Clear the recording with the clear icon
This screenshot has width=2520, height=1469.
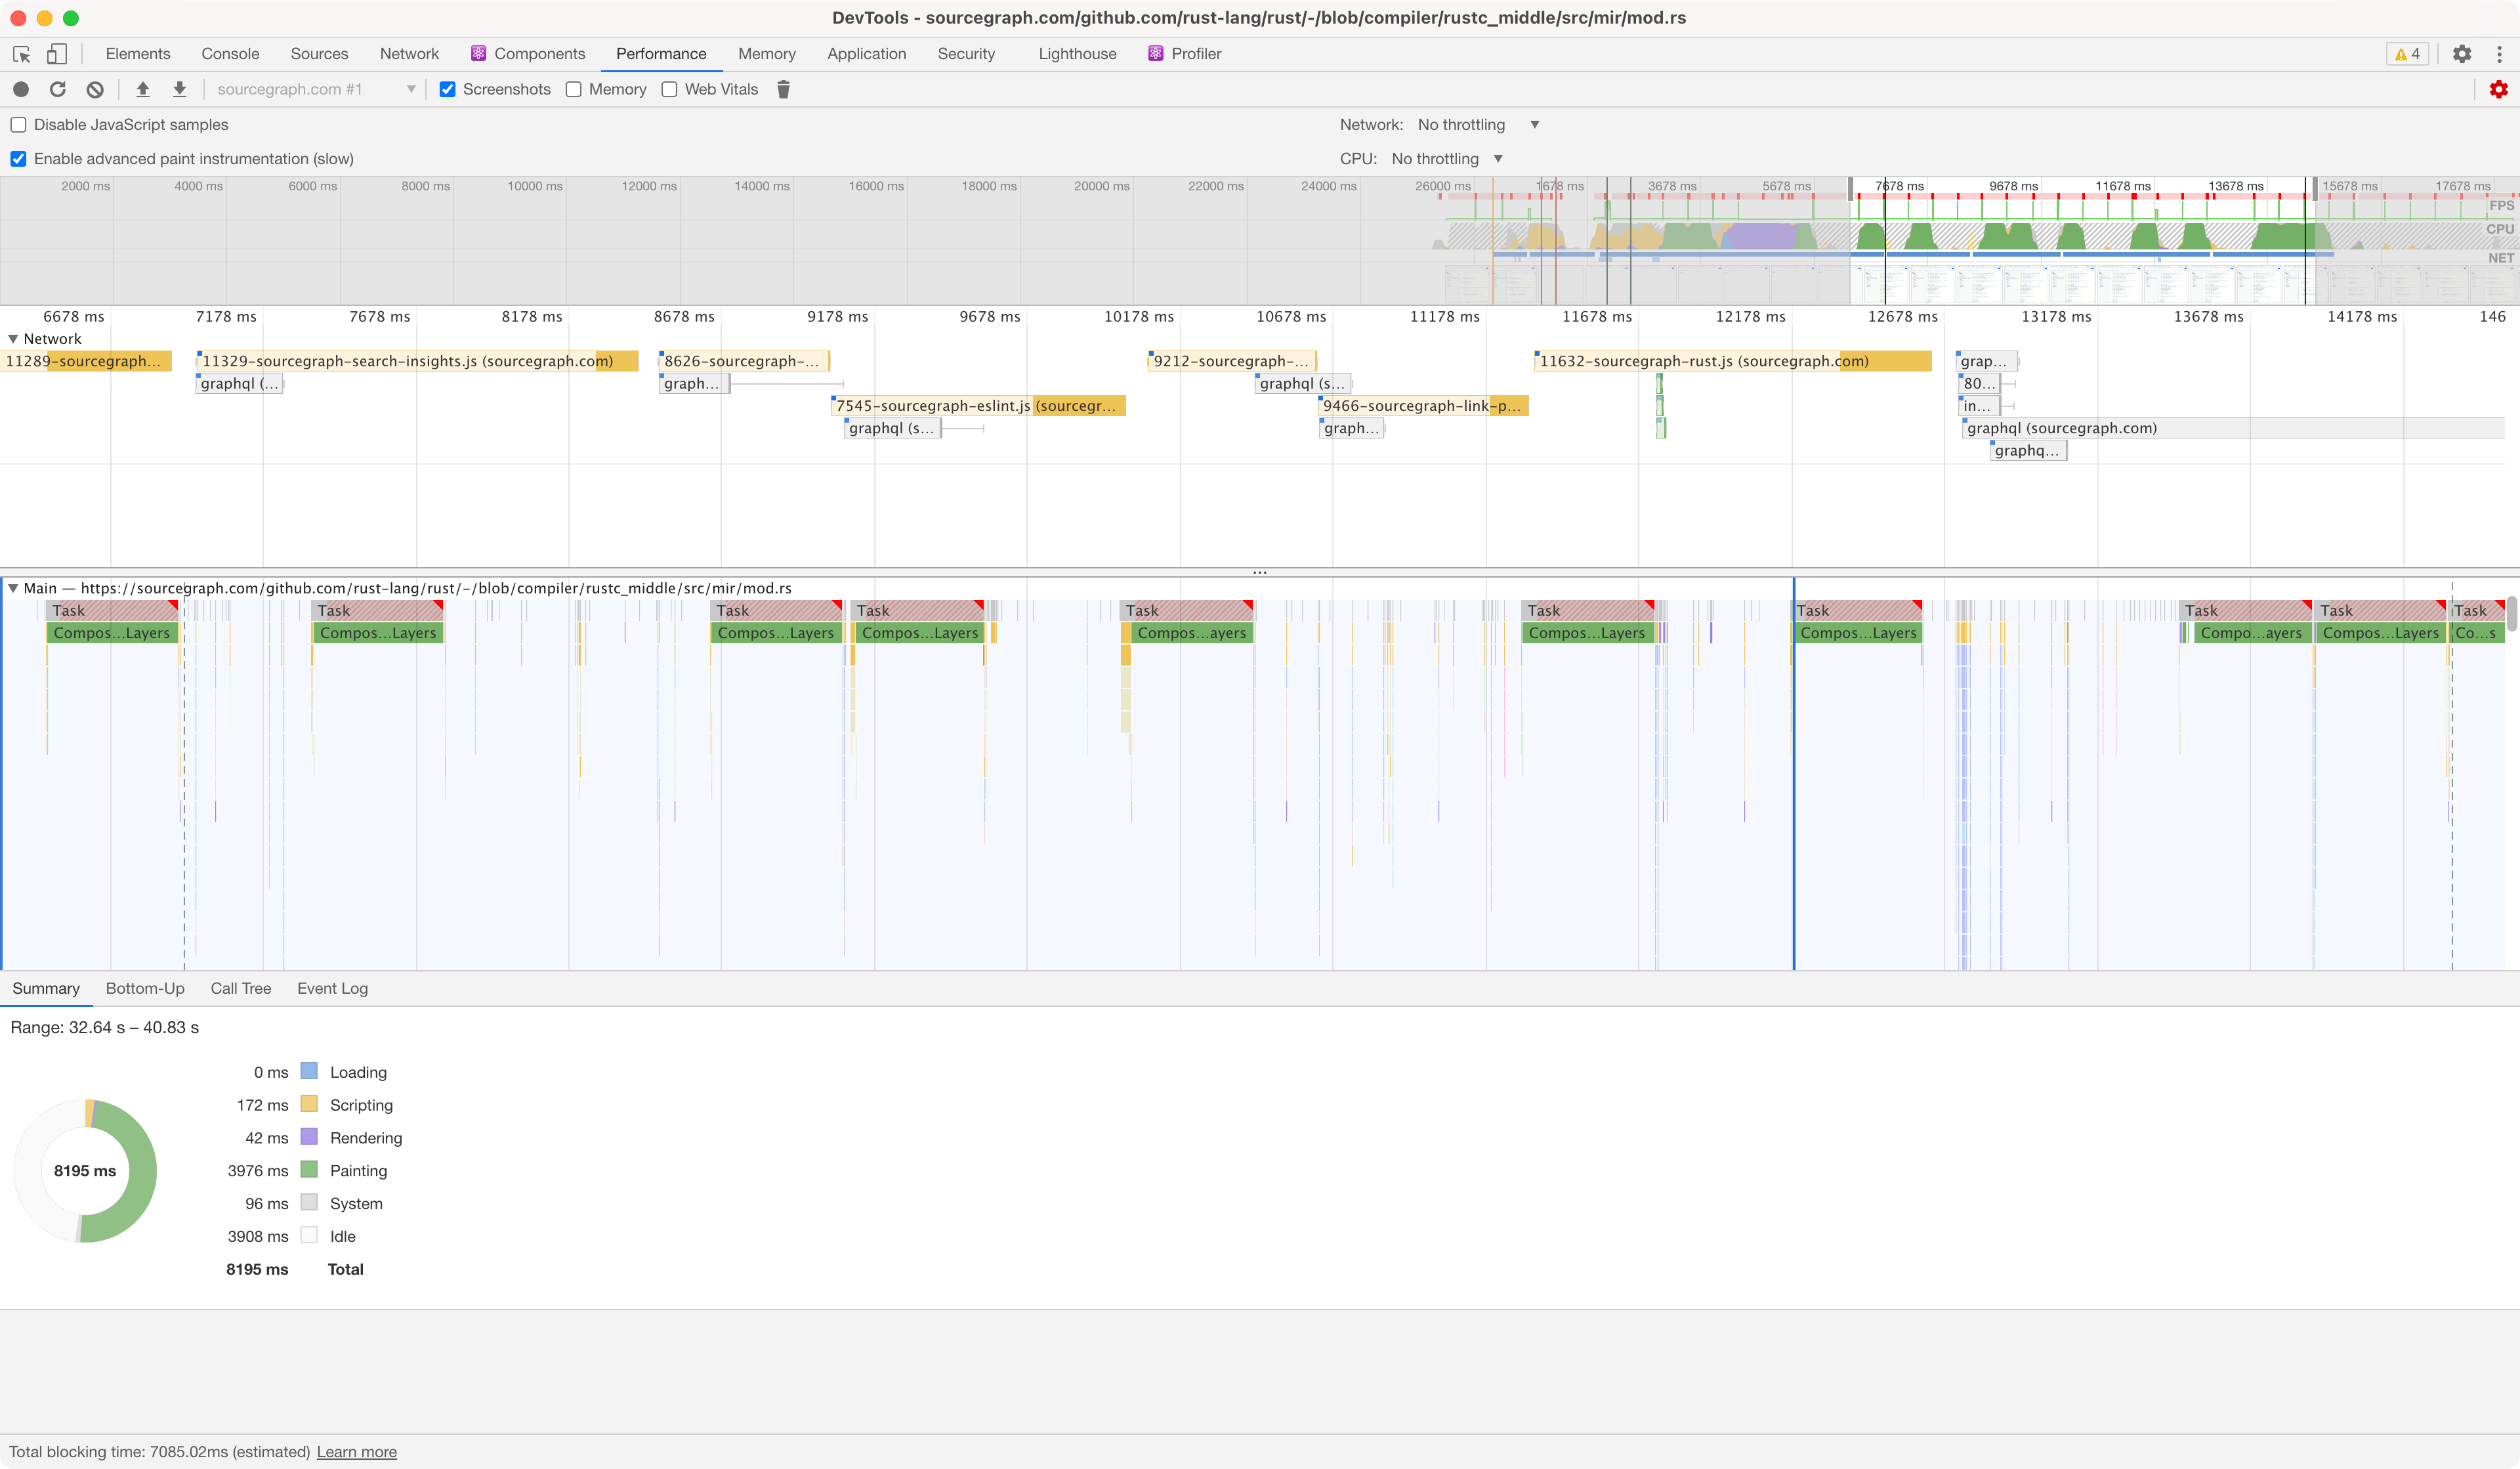pos(95,89)
